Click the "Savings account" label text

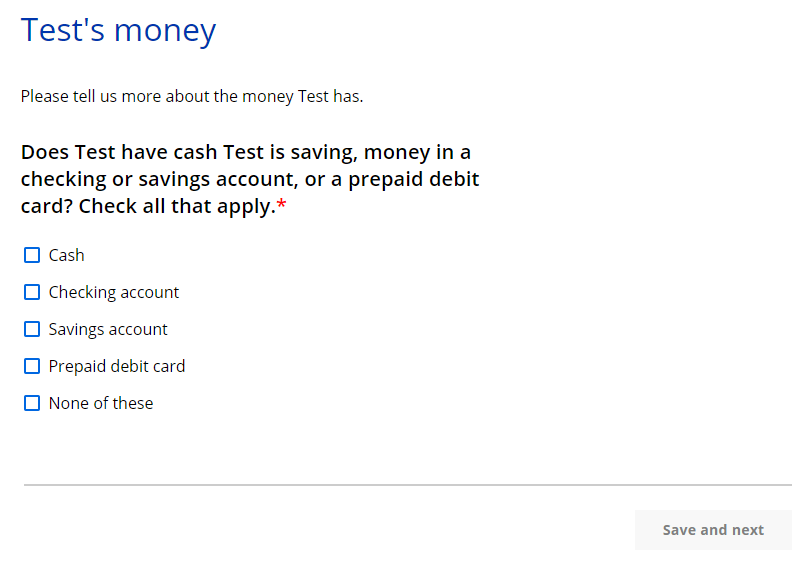108,329
